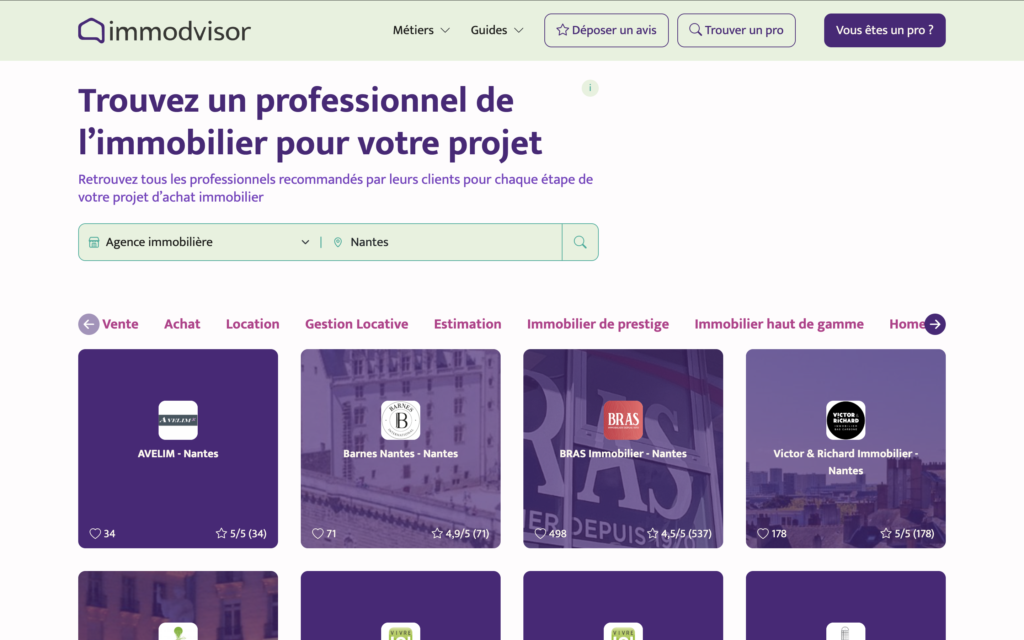Click the star rating icon on BRAS card
This screenshot has height=640, width=1024.
pyautogui.click(x=652, y=534)
